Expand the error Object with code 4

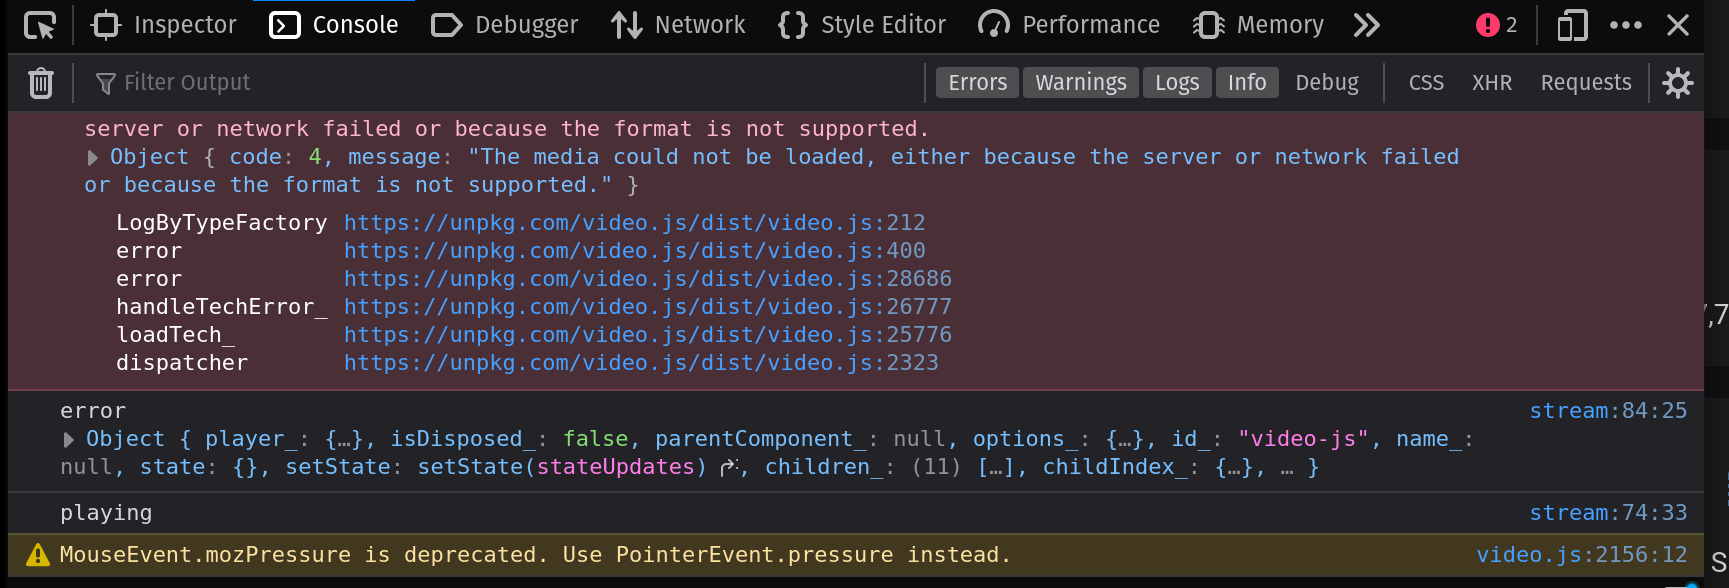93,157
